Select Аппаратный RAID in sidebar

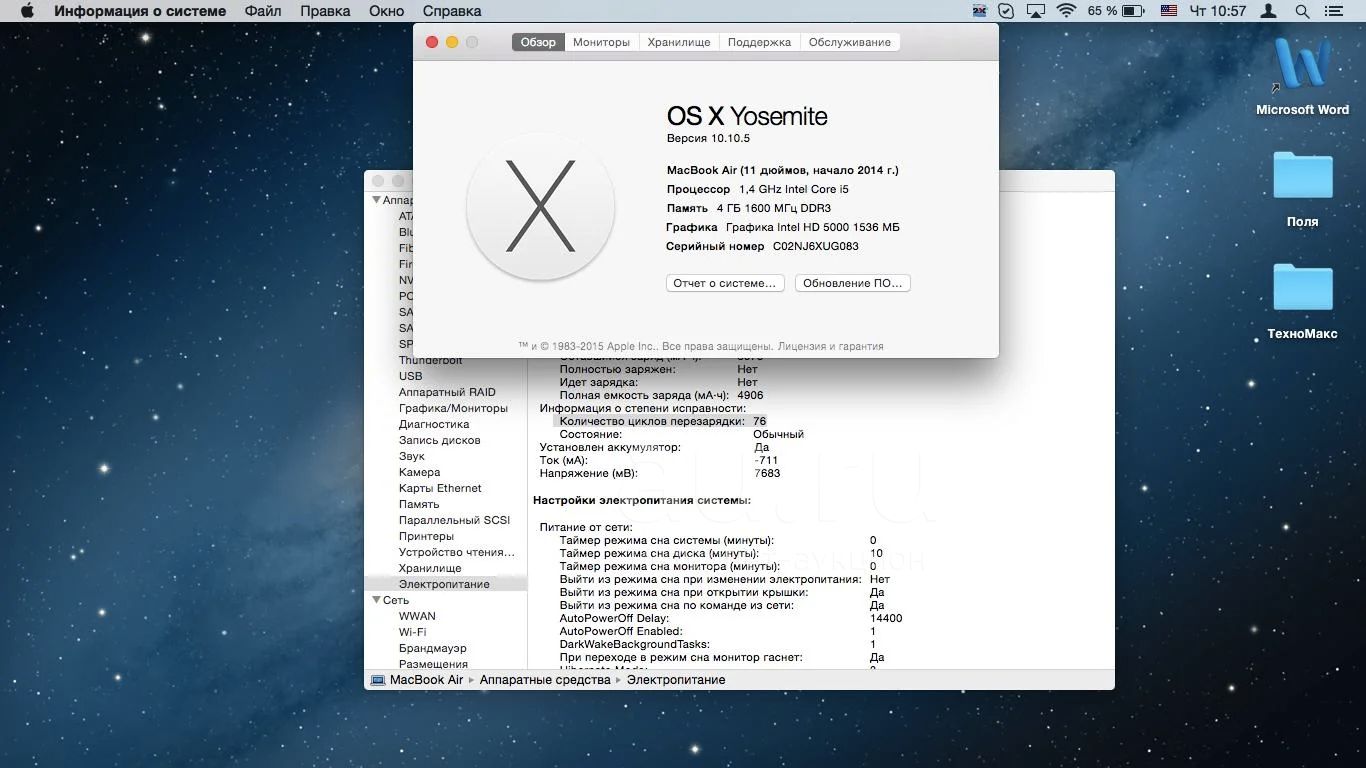pos(447,392)
